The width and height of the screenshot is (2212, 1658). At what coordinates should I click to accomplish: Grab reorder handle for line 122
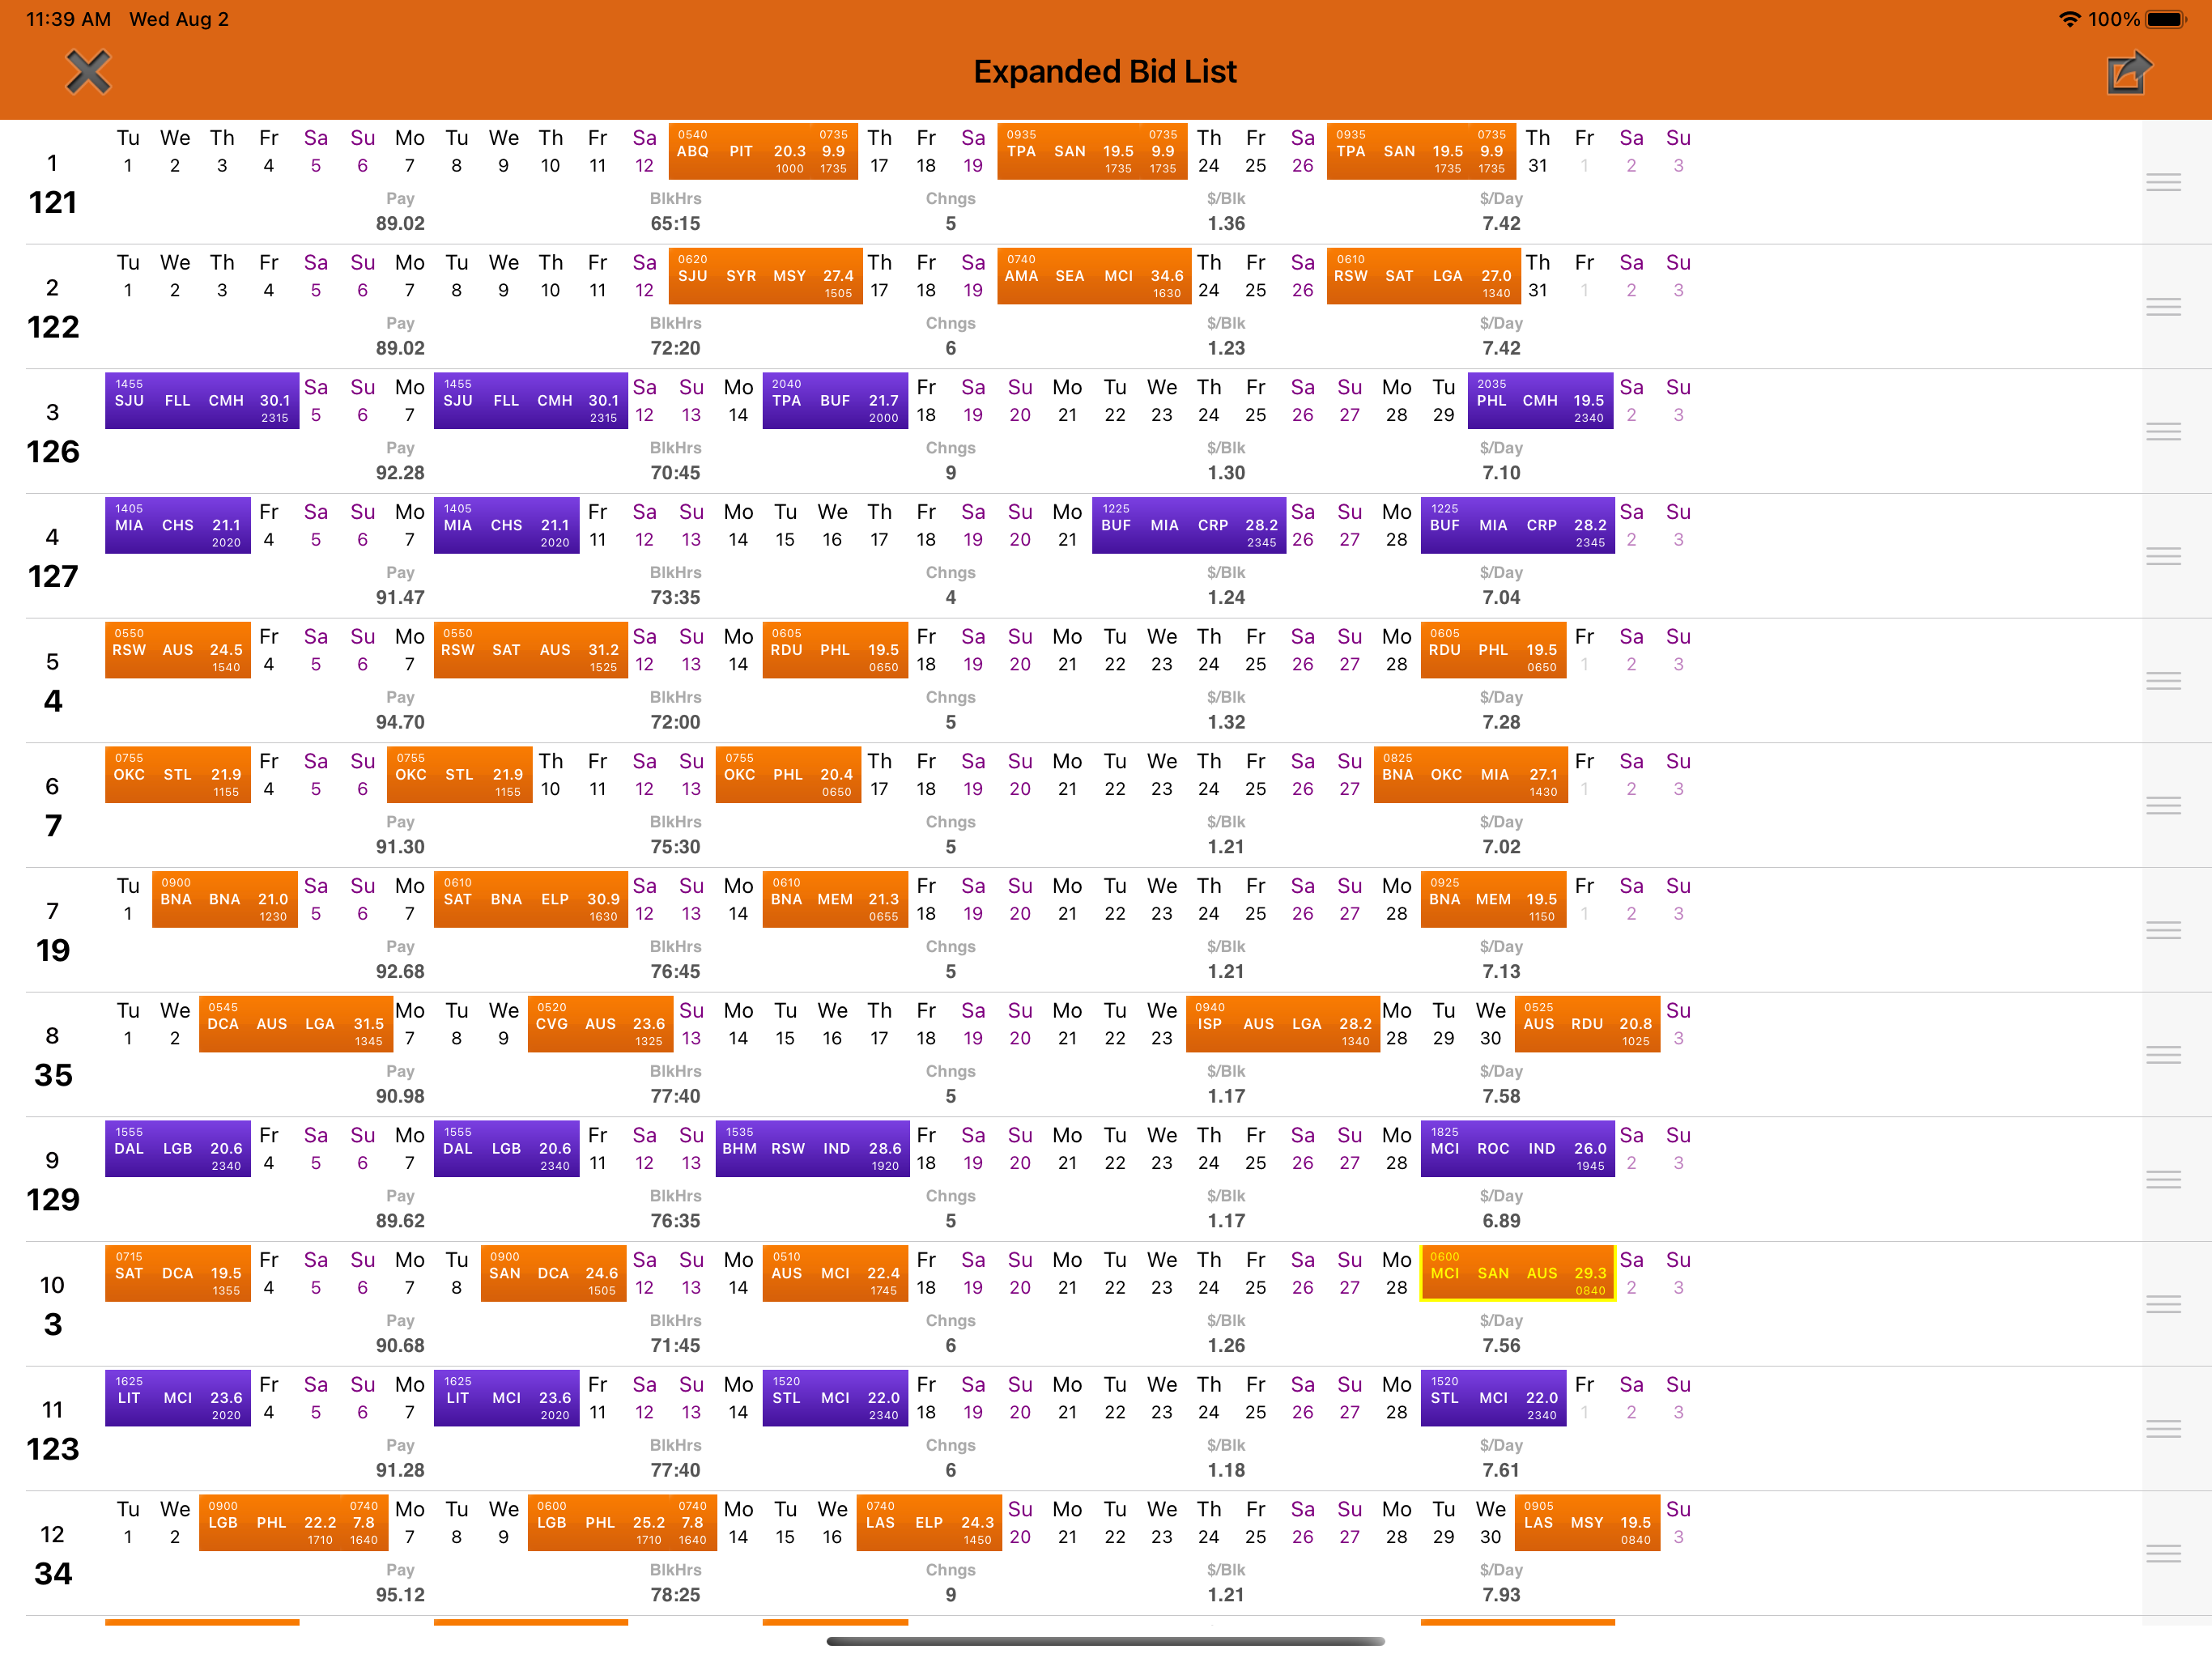(x=2163, y=307)
